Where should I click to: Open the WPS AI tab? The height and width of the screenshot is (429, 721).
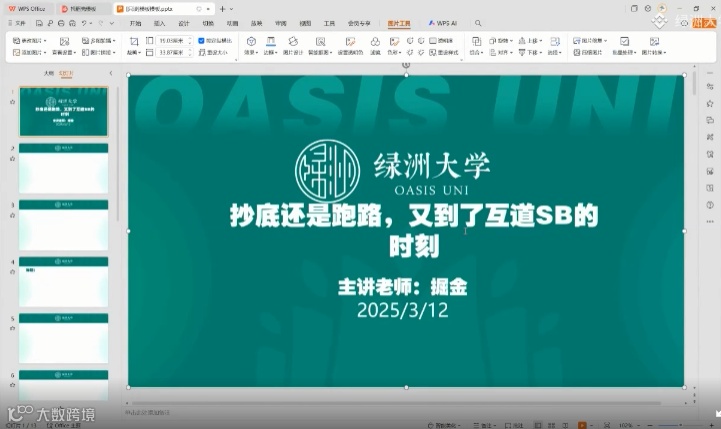click(443, 23)
